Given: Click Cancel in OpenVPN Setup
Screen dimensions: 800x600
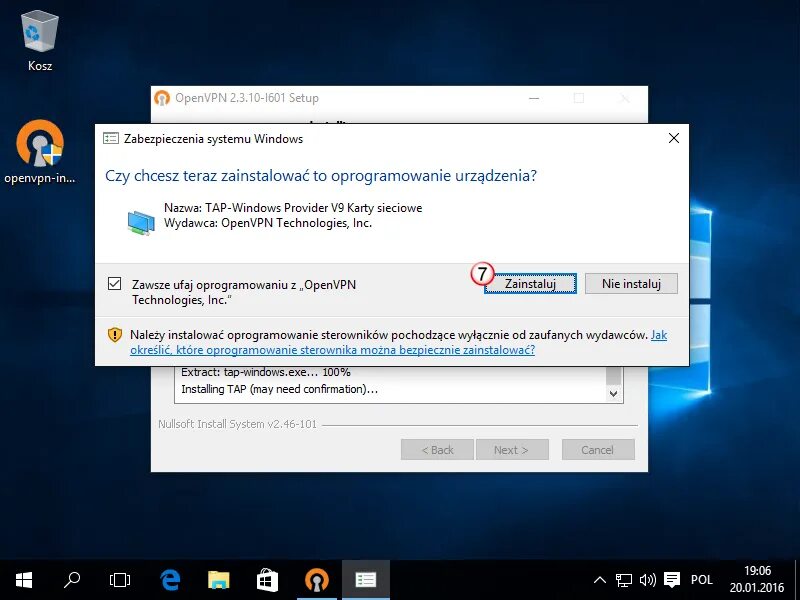Looking at the screenshot, I should click(598, 449).
